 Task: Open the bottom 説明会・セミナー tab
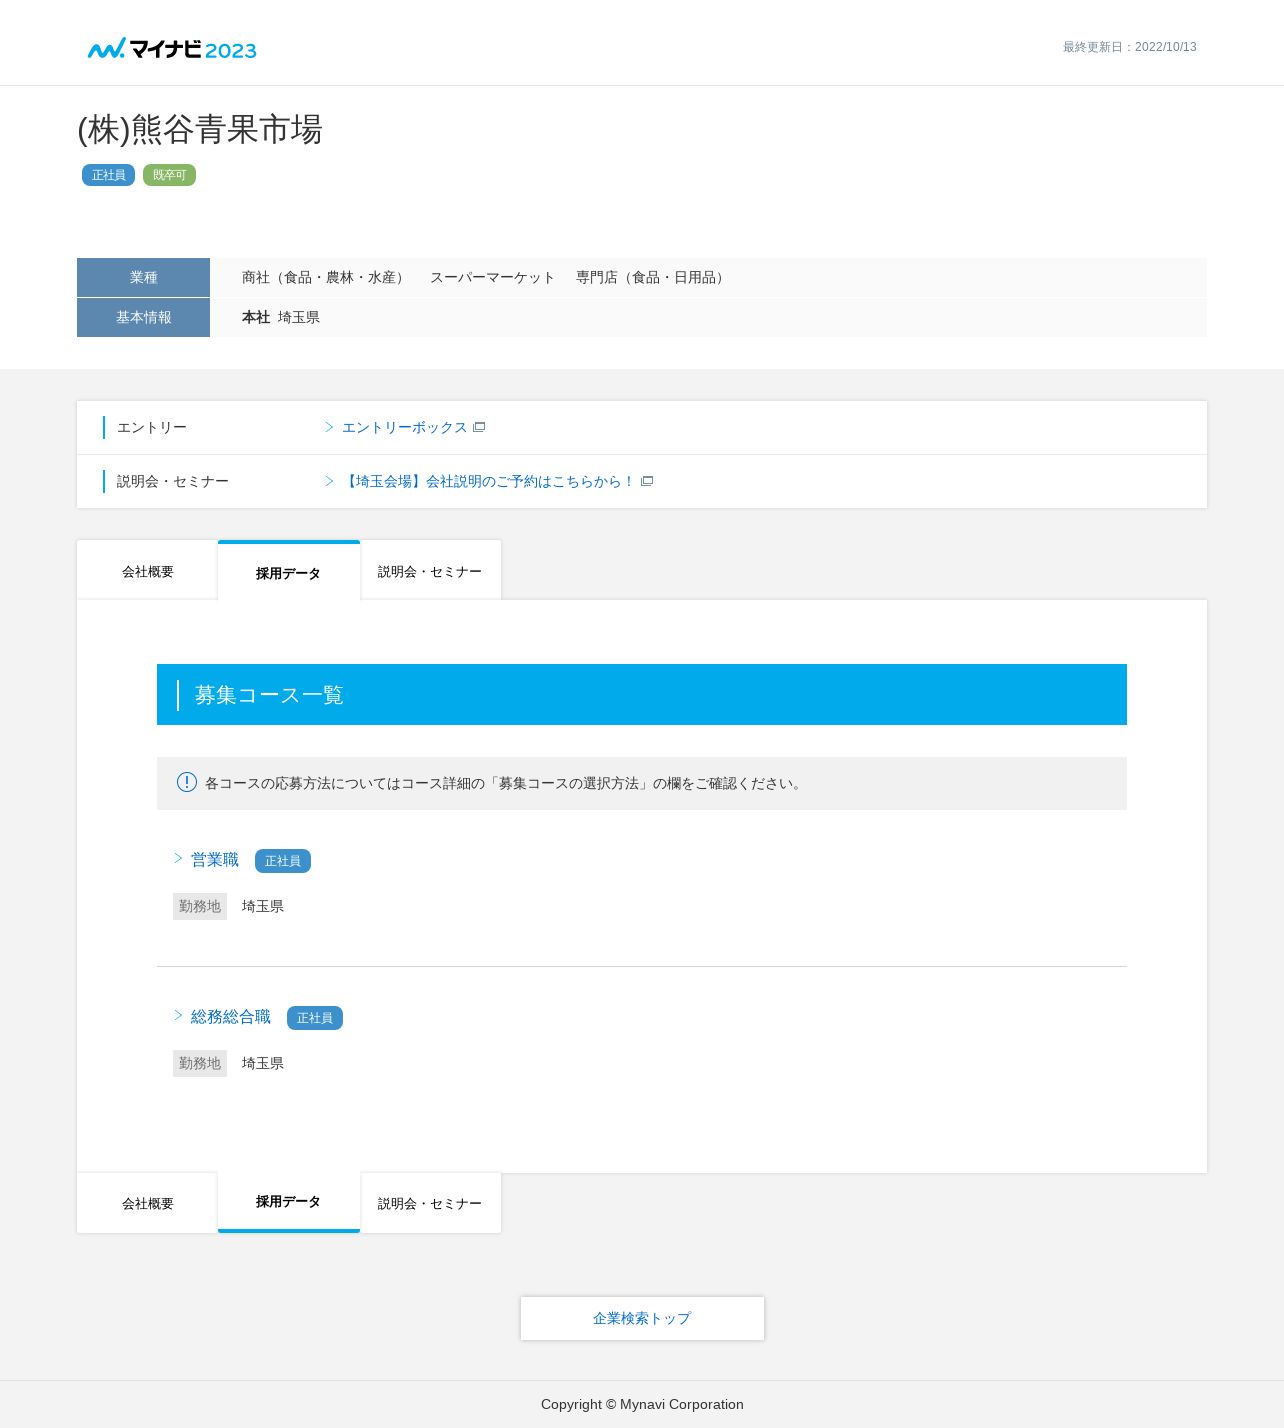[x=430, y=1203]
